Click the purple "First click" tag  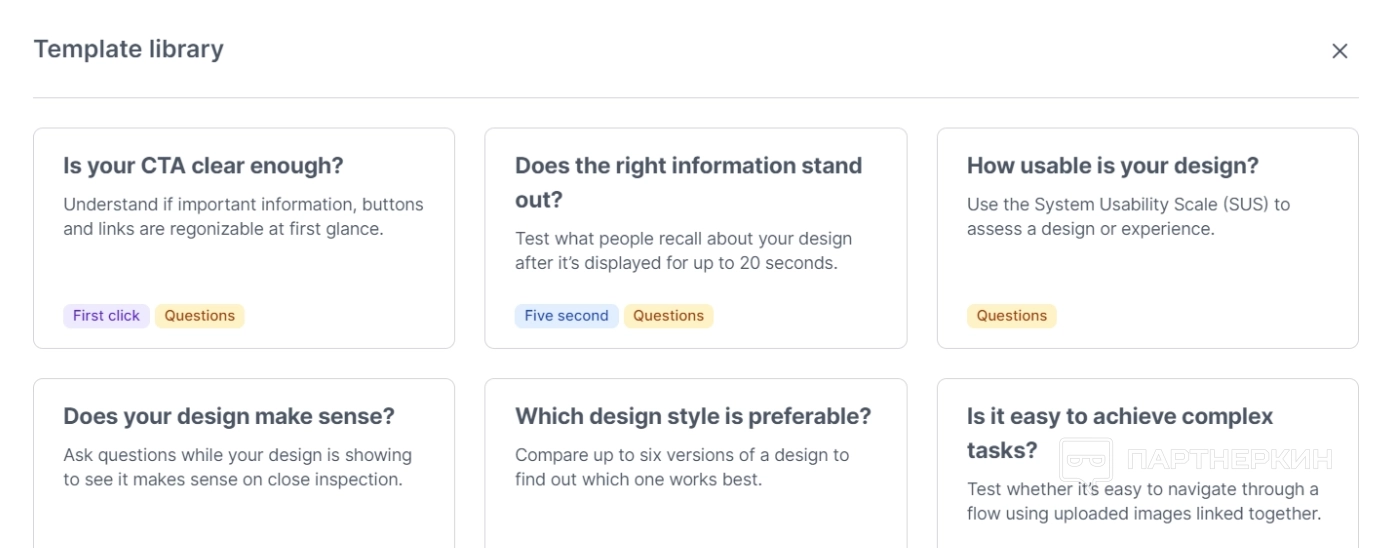[x=106, y=316]
